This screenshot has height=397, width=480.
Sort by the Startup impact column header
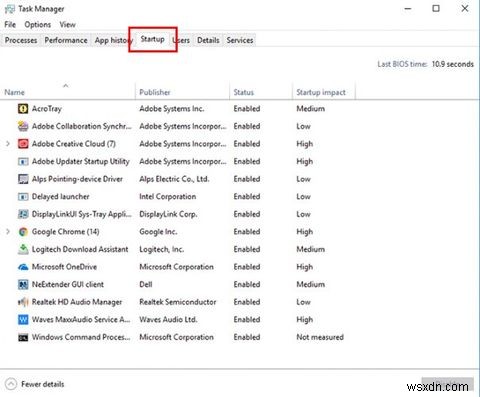coord(324,92)
